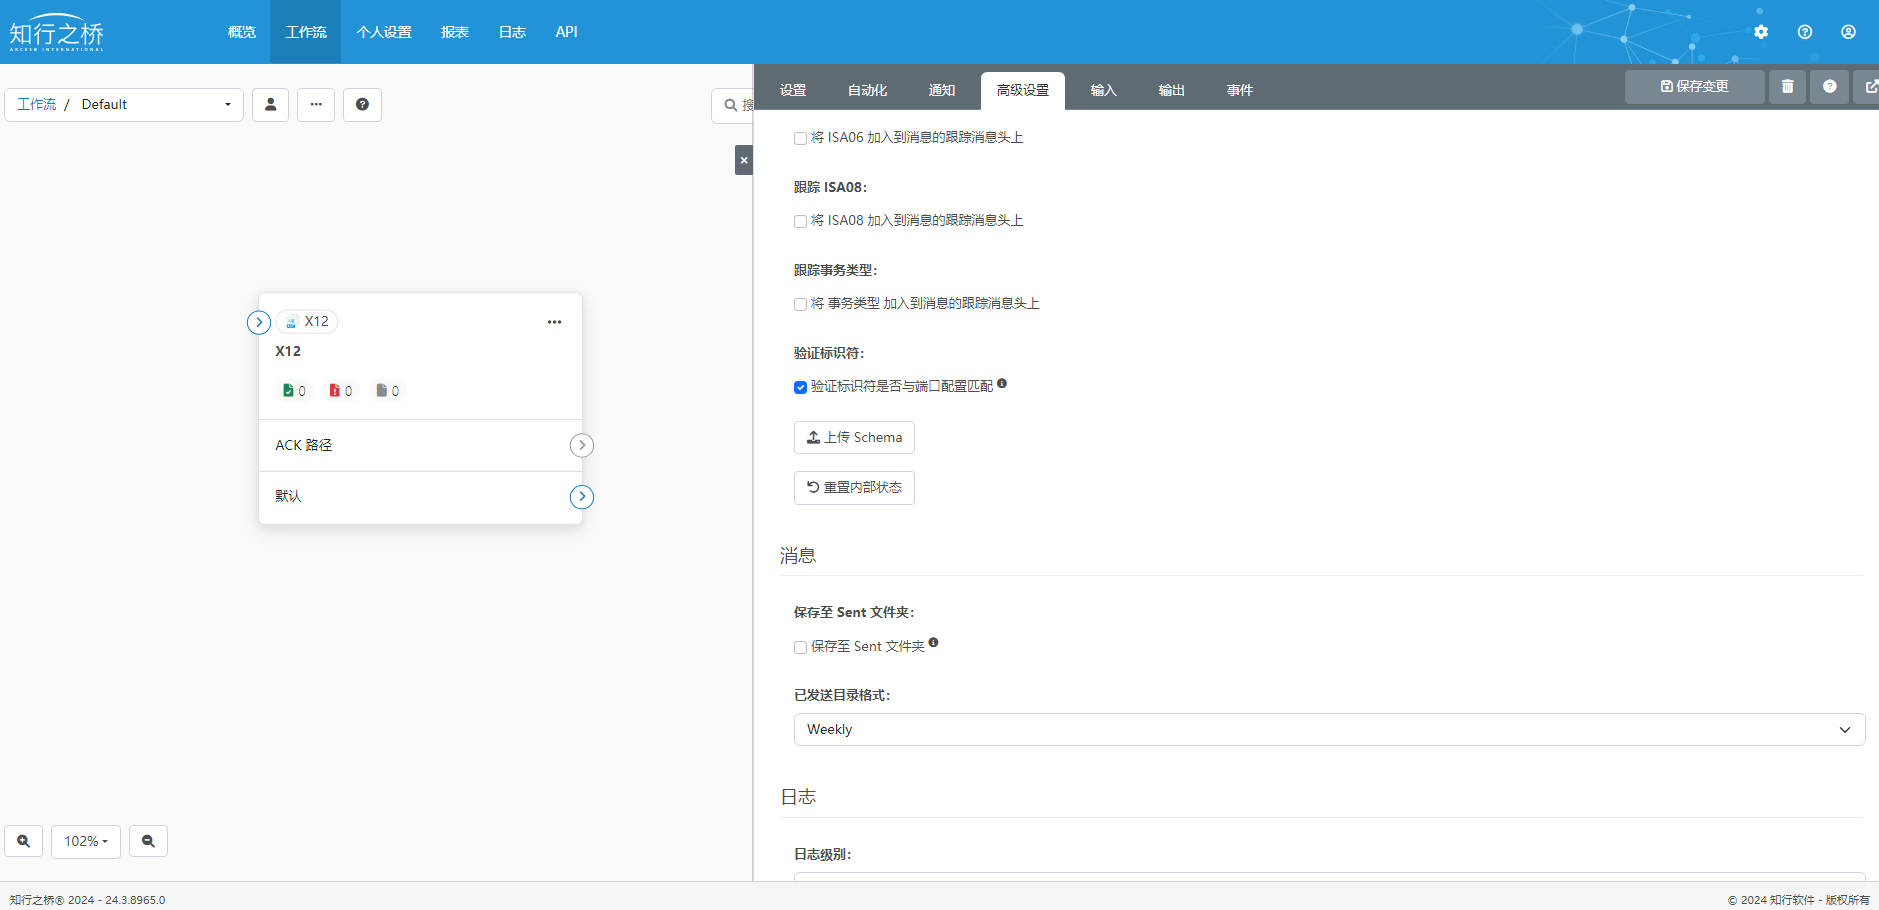Click the 上传 Schema button

tap(854, 438)
